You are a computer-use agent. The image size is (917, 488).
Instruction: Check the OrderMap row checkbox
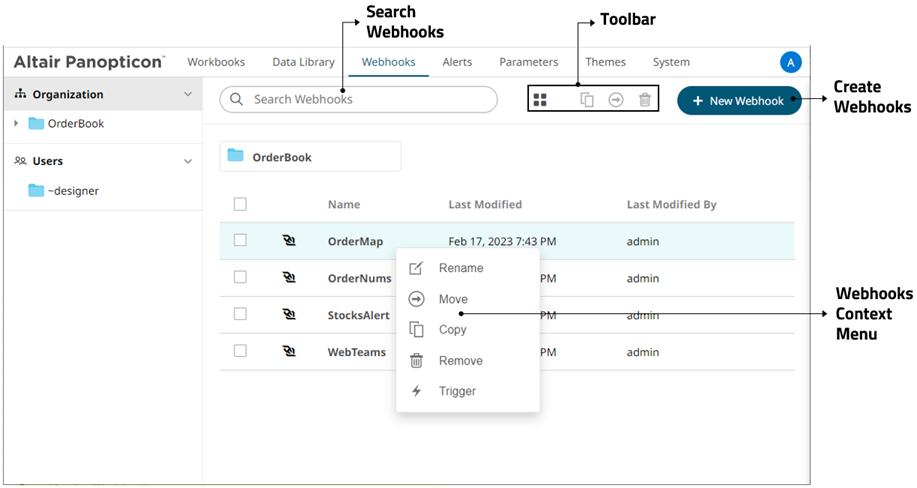point(240,240)
